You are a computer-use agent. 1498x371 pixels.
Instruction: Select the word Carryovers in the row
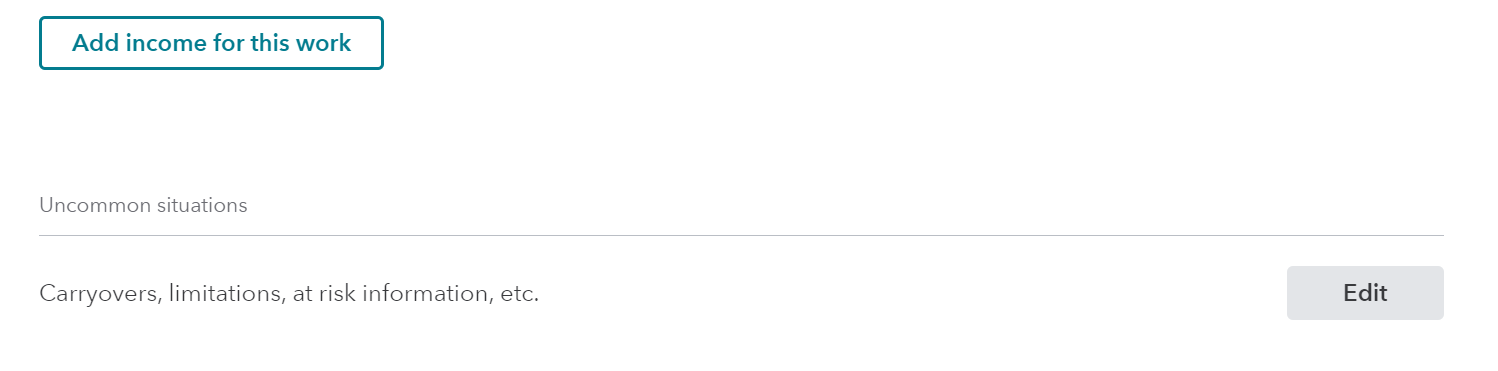(101, 294)
